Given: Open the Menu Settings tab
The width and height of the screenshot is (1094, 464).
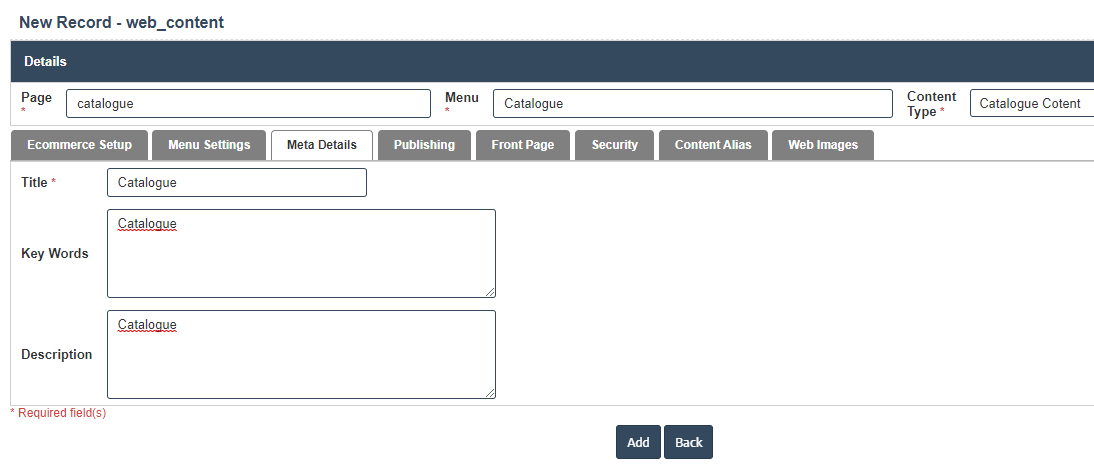Looking at the screenshot, I should tap(209, 145).
